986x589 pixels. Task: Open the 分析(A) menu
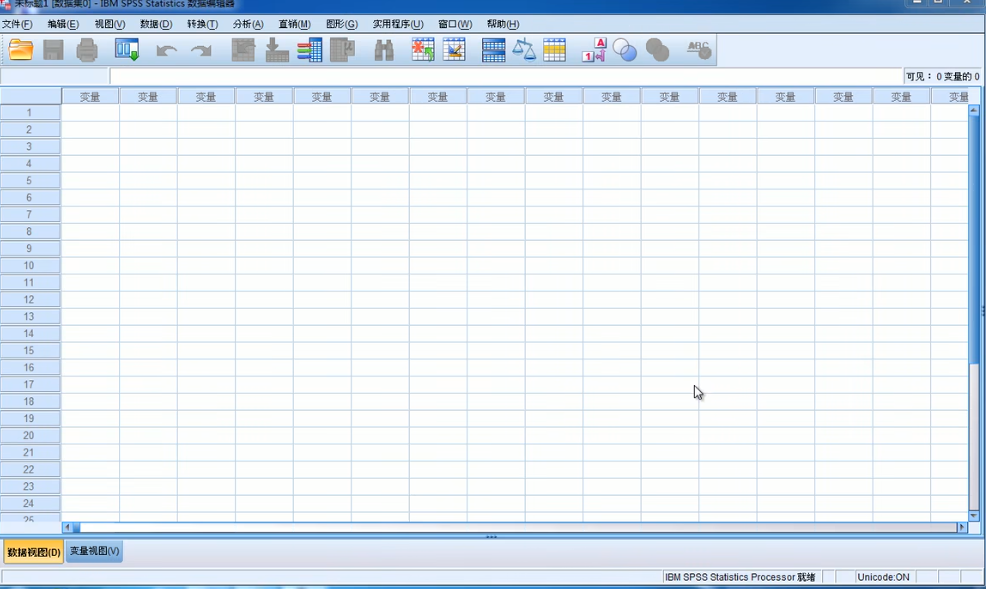[248, 24]
